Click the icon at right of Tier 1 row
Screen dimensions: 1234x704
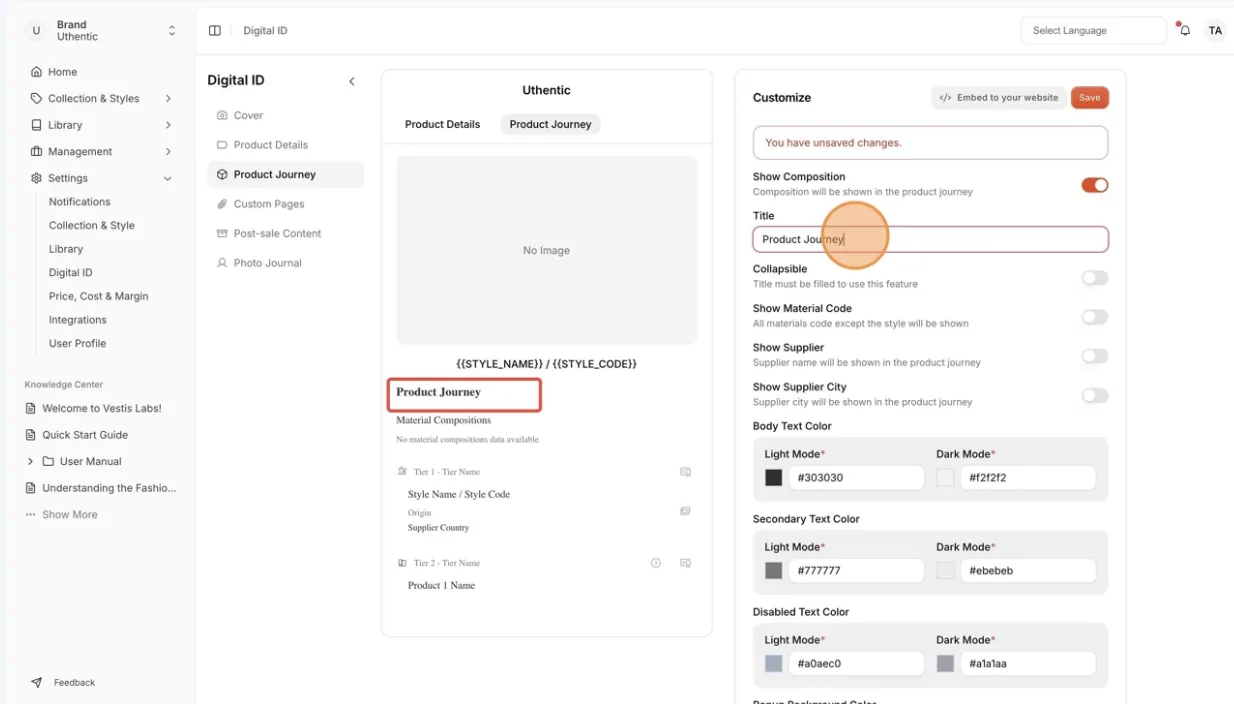coord(685,472)
